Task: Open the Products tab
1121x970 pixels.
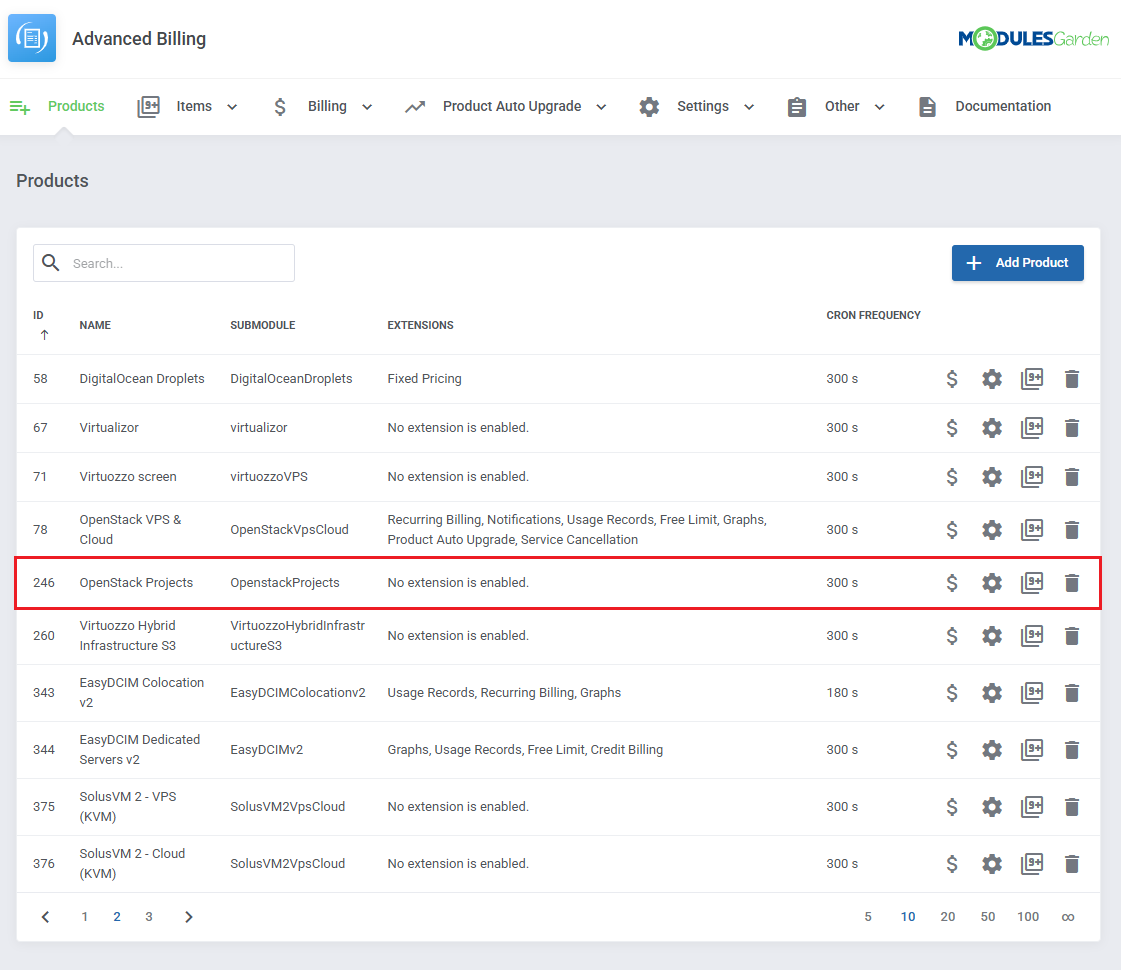Action: point(57,107)
